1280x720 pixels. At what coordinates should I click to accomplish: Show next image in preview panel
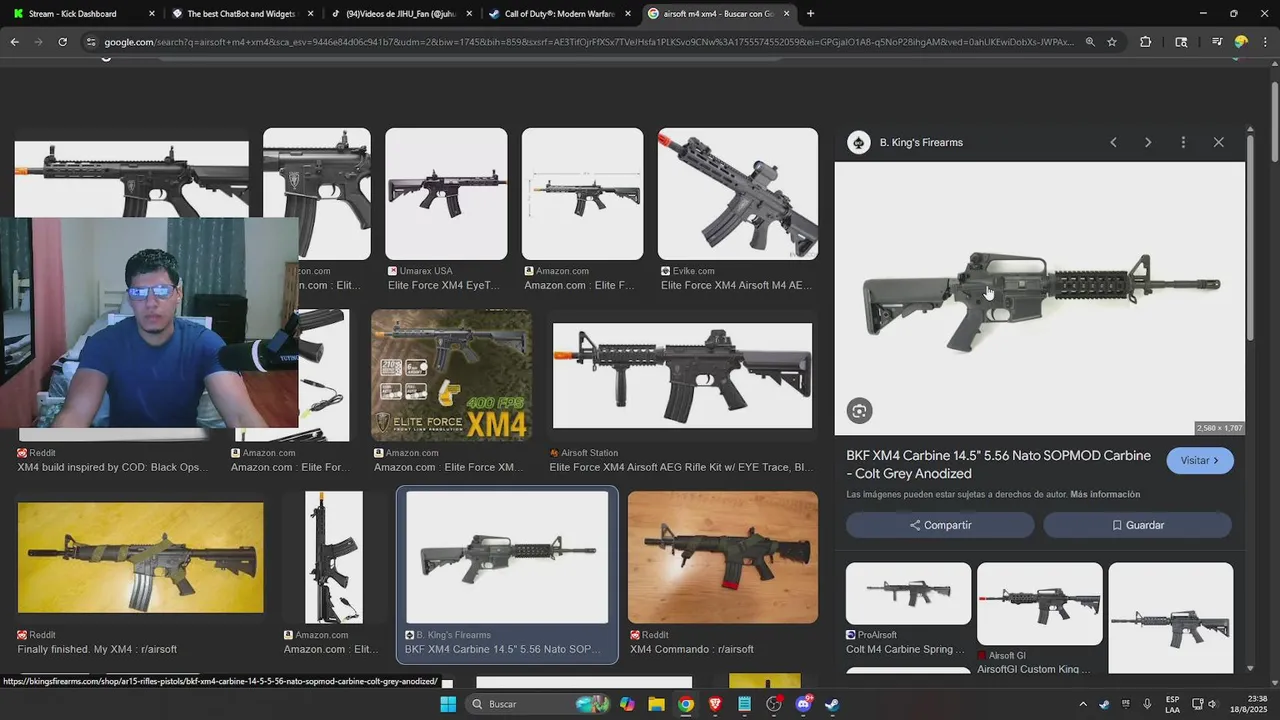(1148, 142)
